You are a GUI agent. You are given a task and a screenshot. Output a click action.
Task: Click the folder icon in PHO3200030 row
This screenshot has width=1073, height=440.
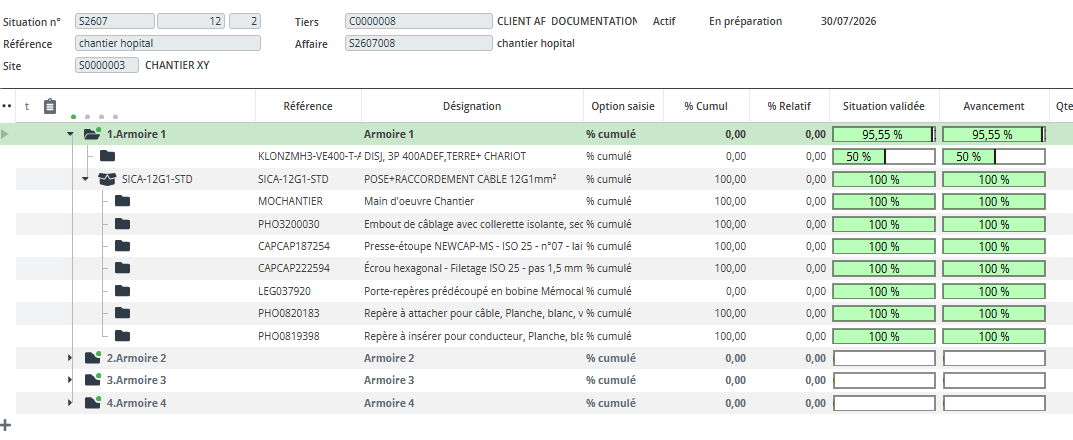[x=122, y=224]
